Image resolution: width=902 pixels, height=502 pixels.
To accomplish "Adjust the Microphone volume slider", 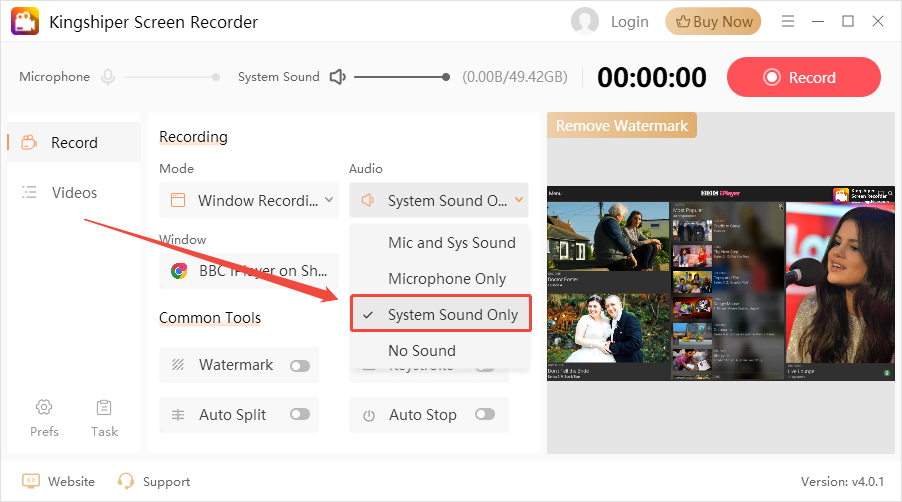I will coord(172,77).
